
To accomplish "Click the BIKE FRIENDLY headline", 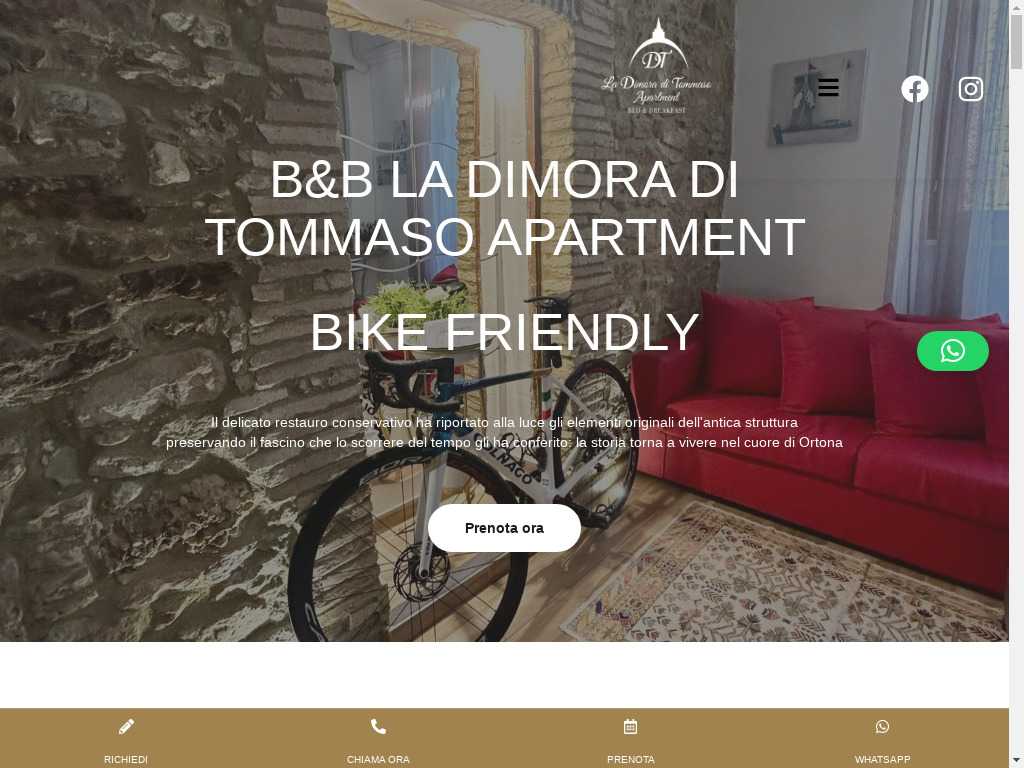I will point(504,332).
